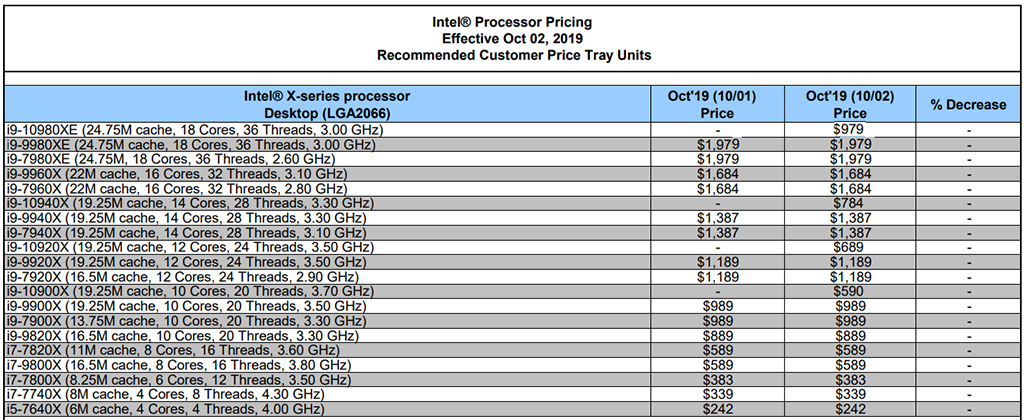The width and height of the screenshot is (1024, 420).
Task: Select the i9-9980XE processor name cell
Action: (x=190, y=145)
